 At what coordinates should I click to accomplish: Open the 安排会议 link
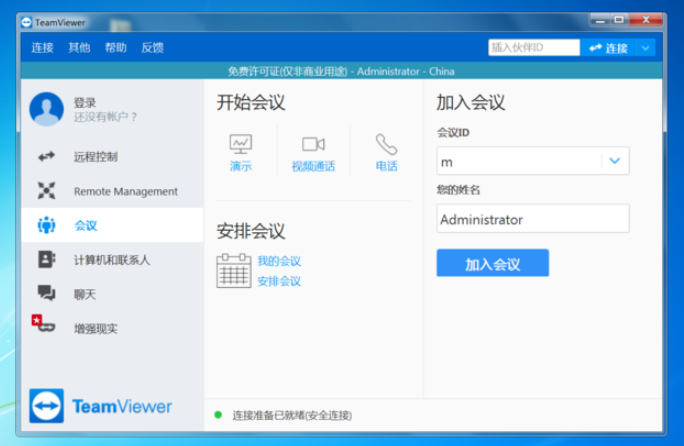279,281
